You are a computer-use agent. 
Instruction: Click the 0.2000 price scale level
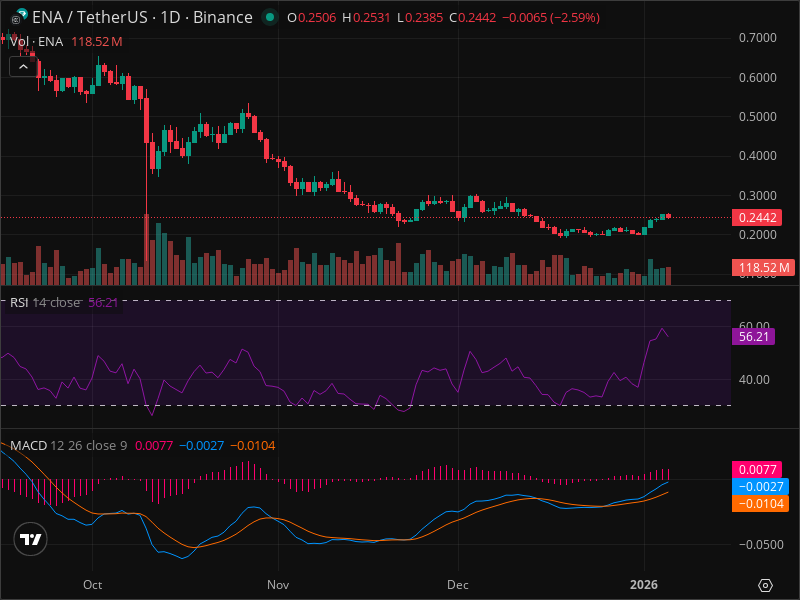[x=758, y=235]
